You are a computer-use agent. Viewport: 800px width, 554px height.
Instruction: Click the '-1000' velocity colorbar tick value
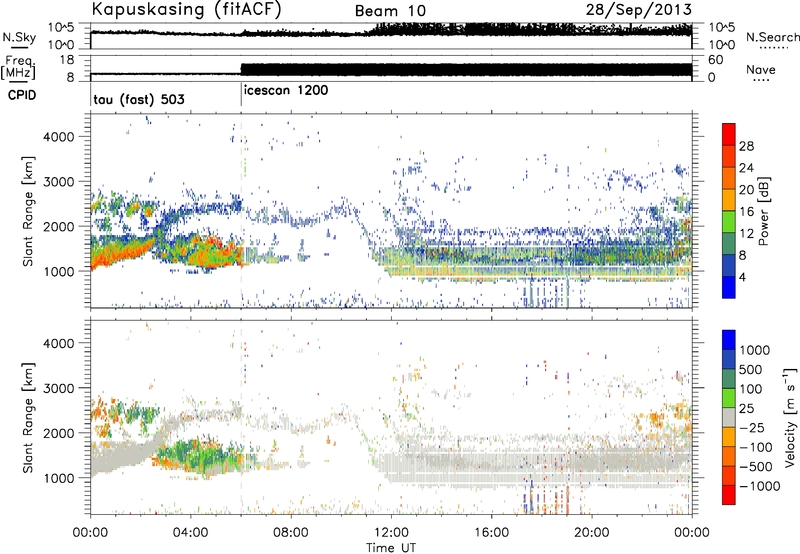coord(759,486)
